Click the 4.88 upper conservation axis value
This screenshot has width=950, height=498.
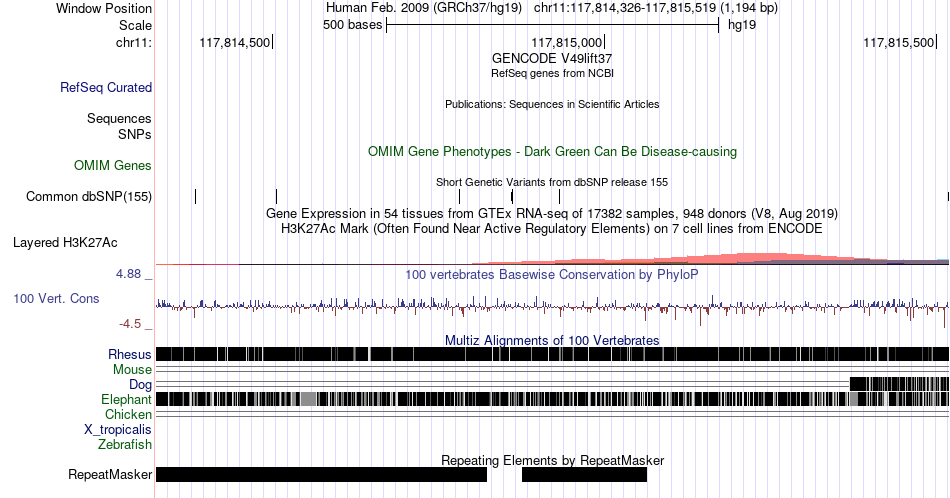[x=128, y=274]
